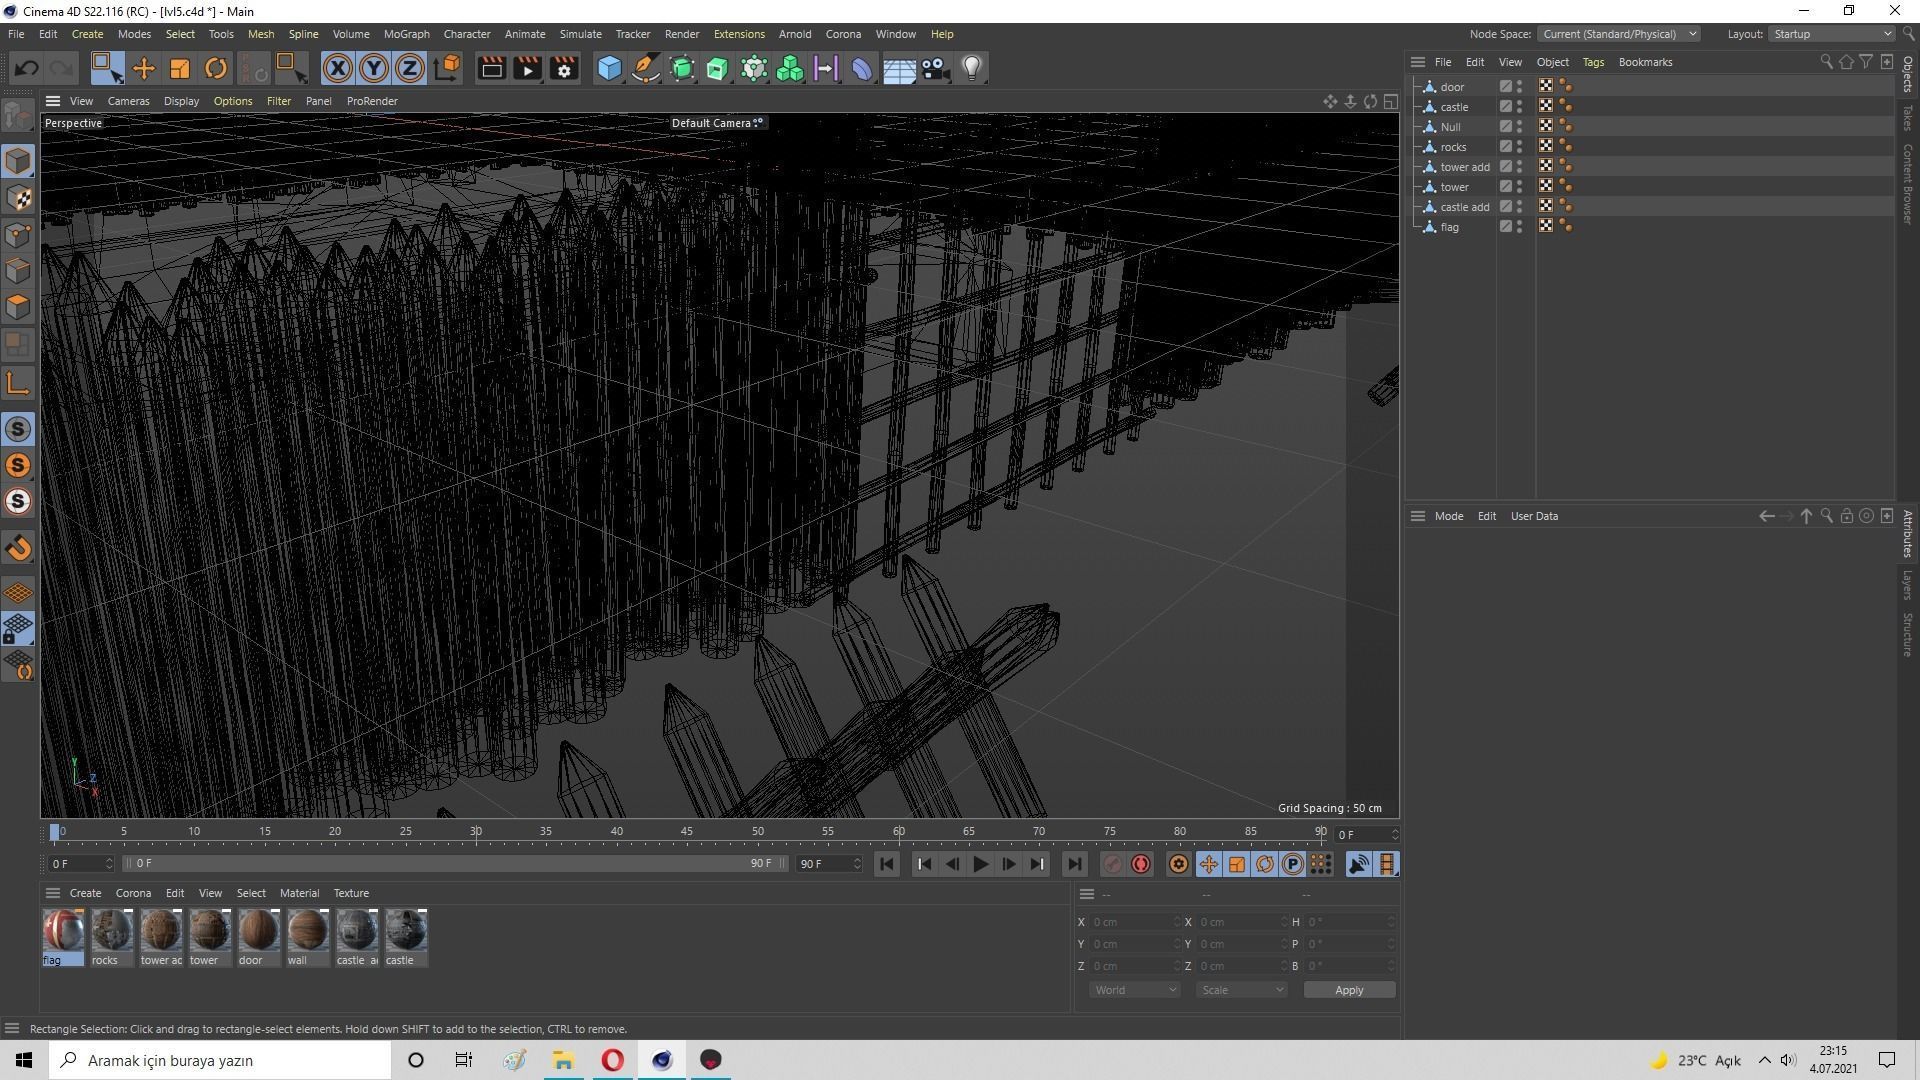Switch to Model mode in left palette
Image resolution: width=1920 pixels, height=1080 pixels.
point(18,161)
